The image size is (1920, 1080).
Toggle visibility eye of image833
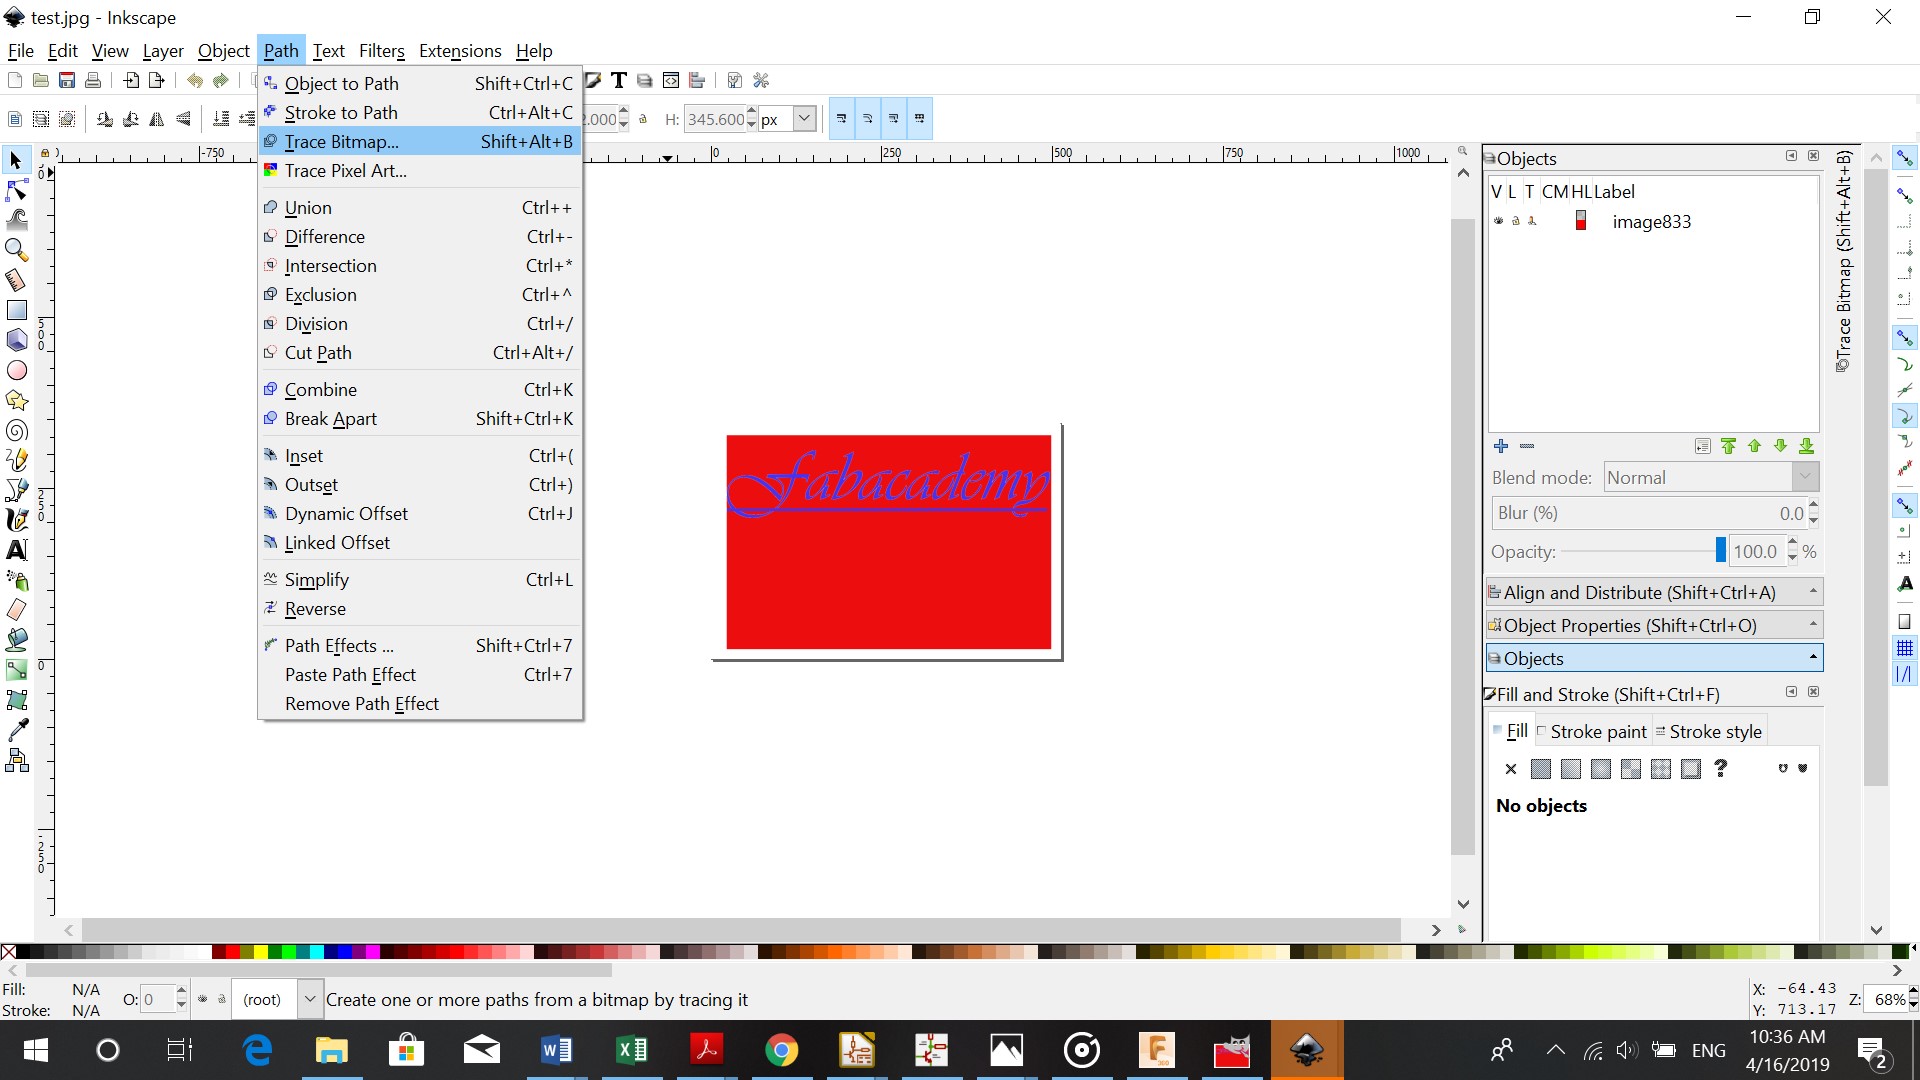click(1498, 221)
